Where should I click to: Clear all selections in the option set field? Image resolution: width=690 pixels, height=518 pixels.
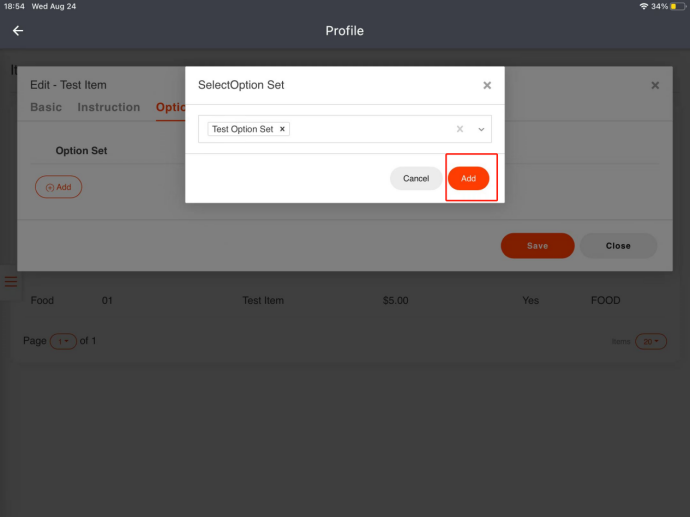click(x=460, y=129)
